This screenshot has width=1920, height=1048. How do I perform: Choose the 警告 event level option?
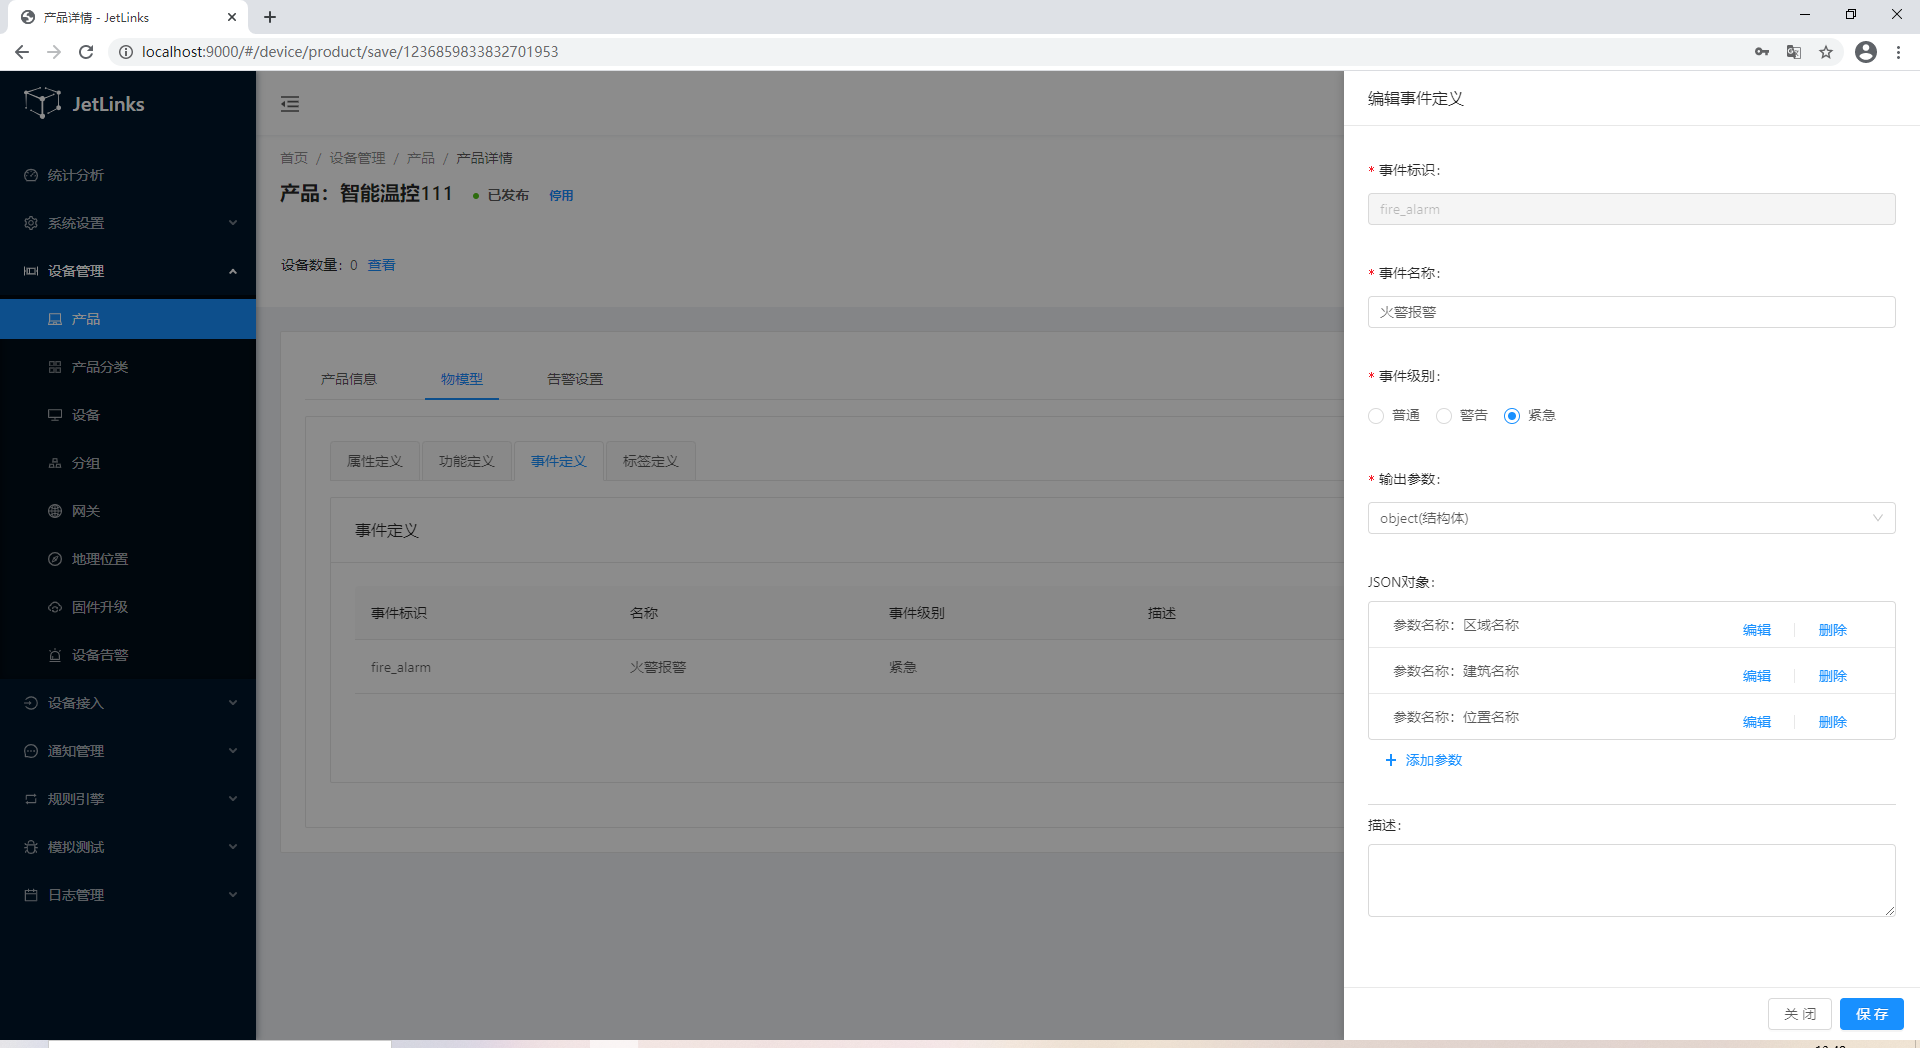(x=1444, y=415)
